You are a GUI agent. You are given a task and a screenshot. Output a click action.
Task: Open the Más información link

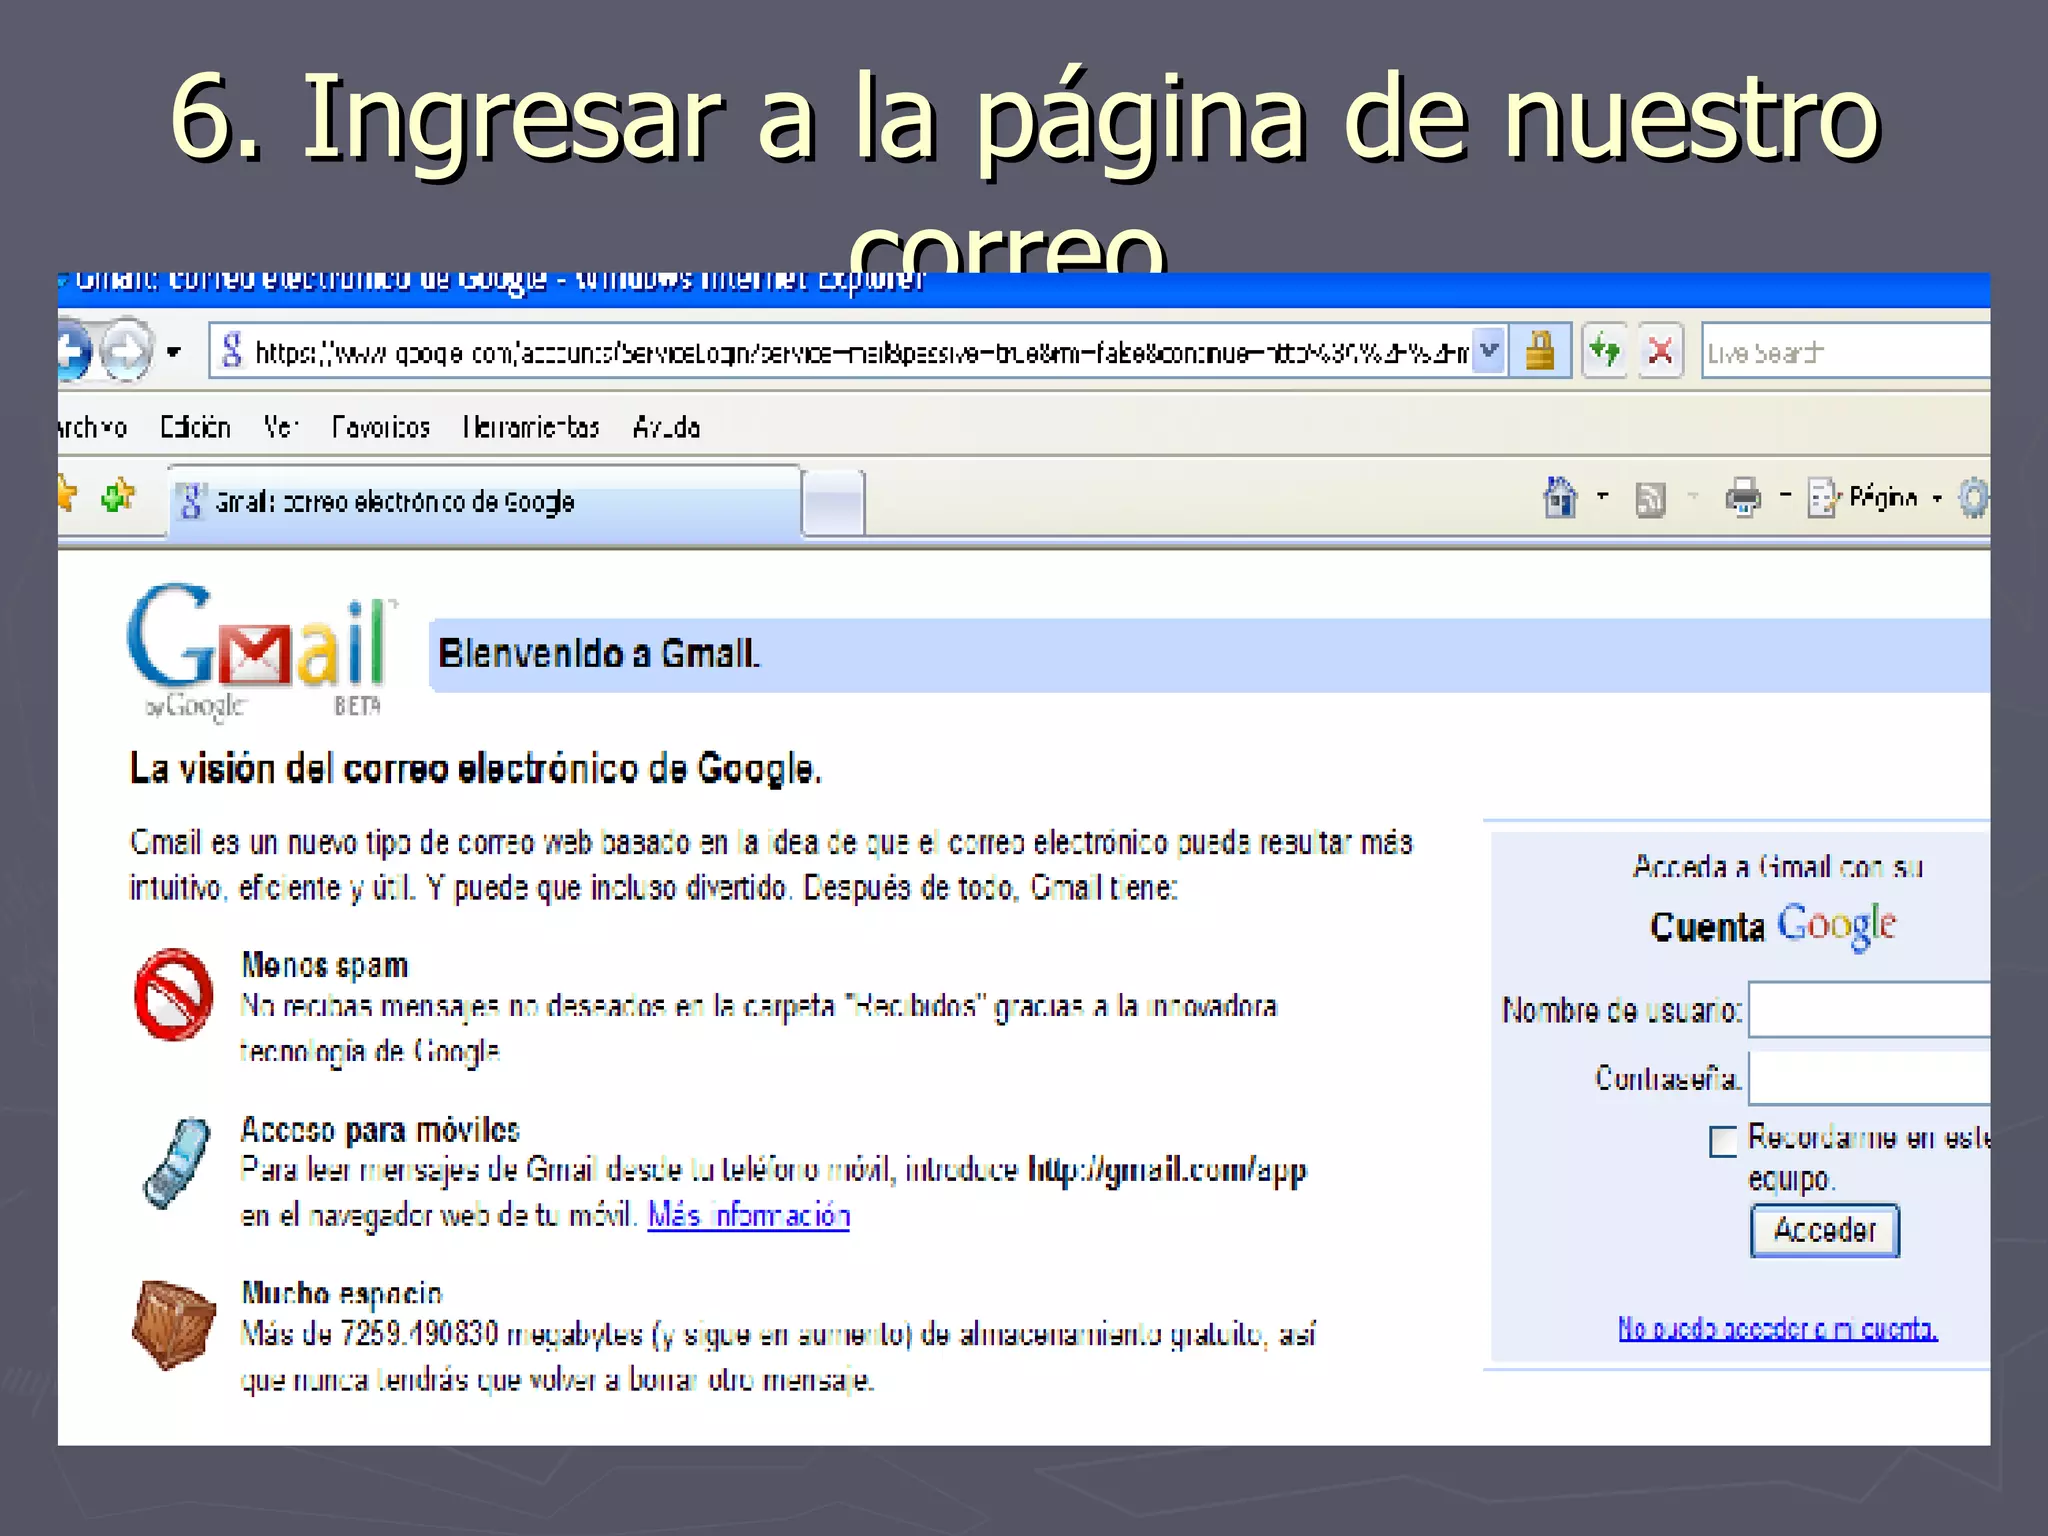click(x=749, y=1216)
